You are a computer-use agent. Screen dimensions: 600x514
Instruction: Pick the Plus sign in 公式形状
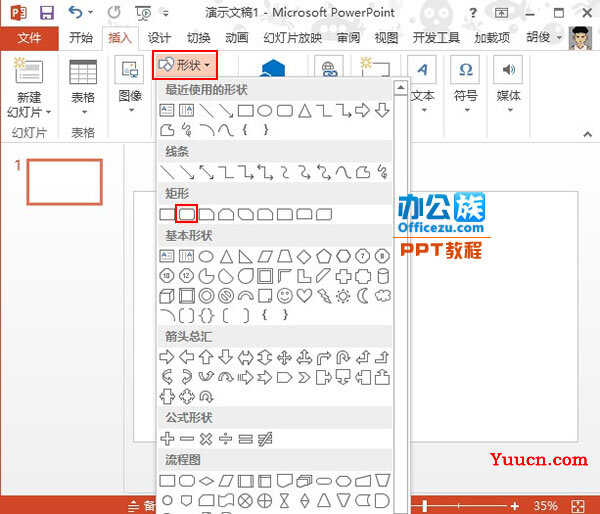pyautogui.click(x=167, y=439)
